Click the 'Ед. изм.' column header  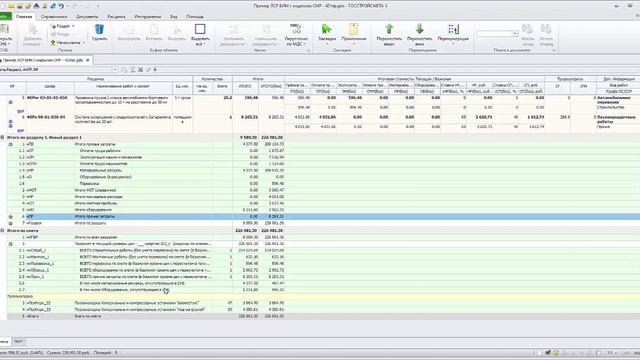182,87
